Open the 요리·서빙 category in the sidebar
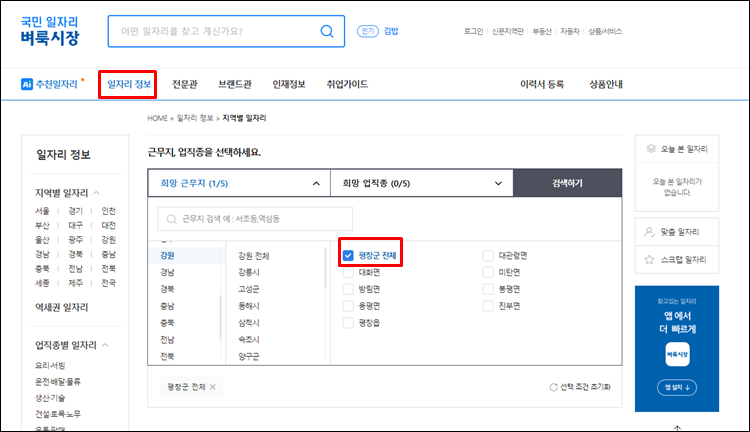Screen dimensions: 750x432 click(x=50, y=366)
